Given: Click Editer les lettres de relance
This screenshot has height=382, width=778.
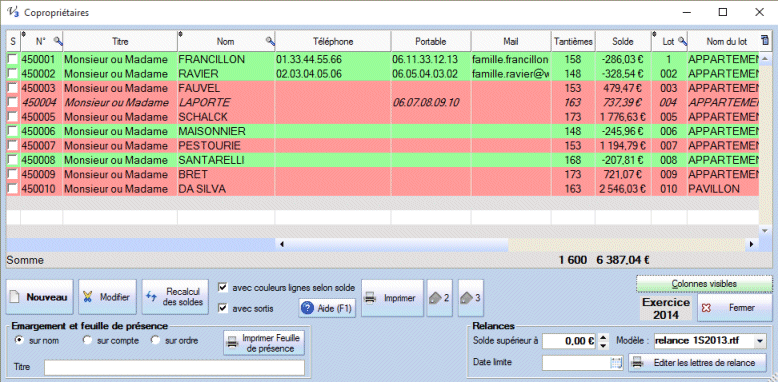Looking at the screenshot, I should [x=697, y=363].
